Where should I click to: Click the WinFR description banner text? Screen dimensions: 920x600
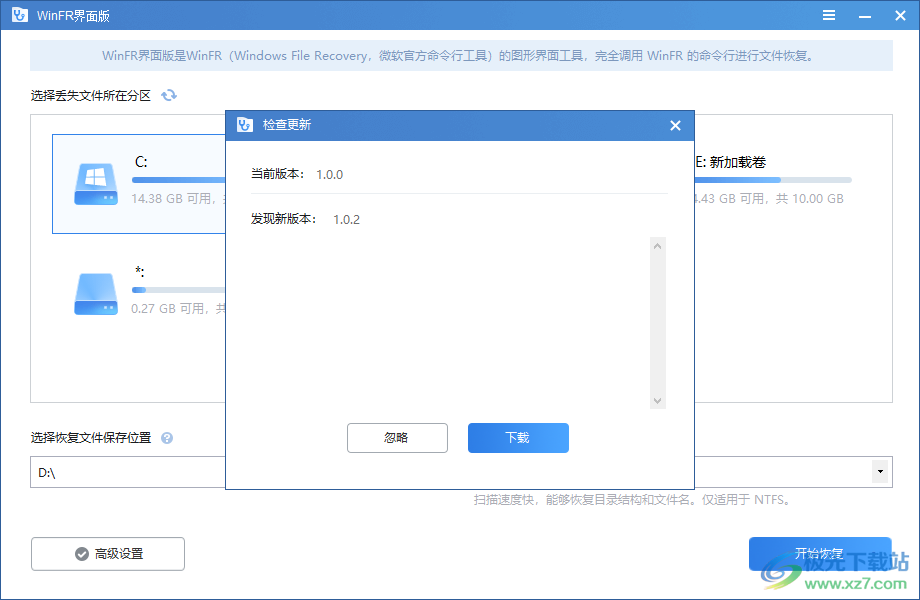[x=458, y=56]
